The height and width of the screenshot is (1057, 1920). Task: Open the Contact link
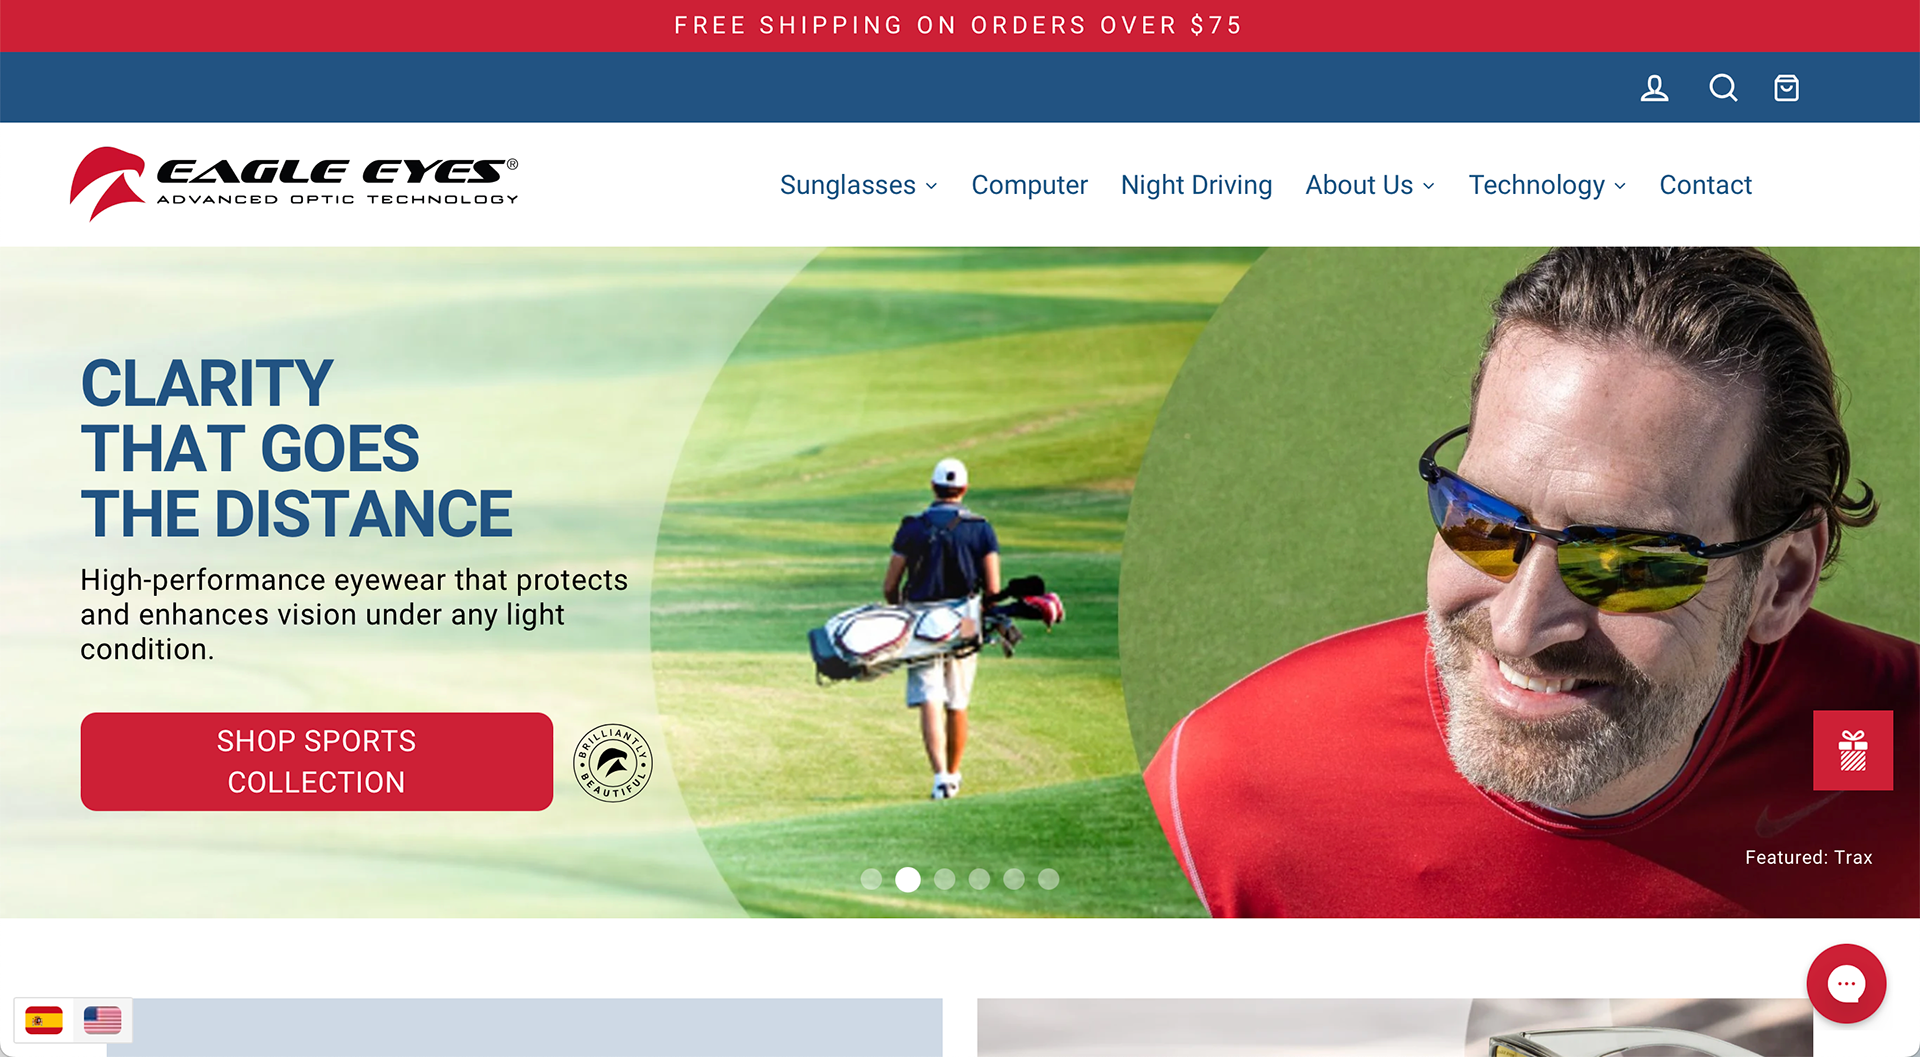[x=1705, y=185]
